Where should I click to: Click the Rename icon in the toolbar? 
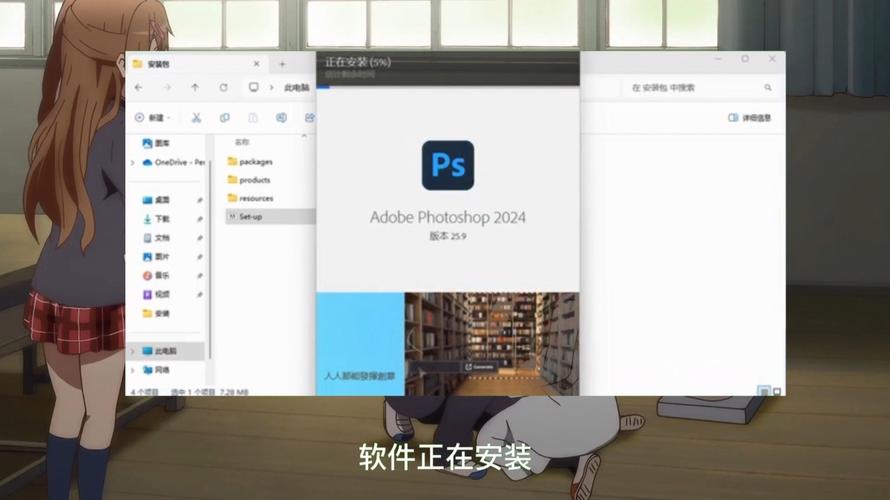tap(282, 117)
